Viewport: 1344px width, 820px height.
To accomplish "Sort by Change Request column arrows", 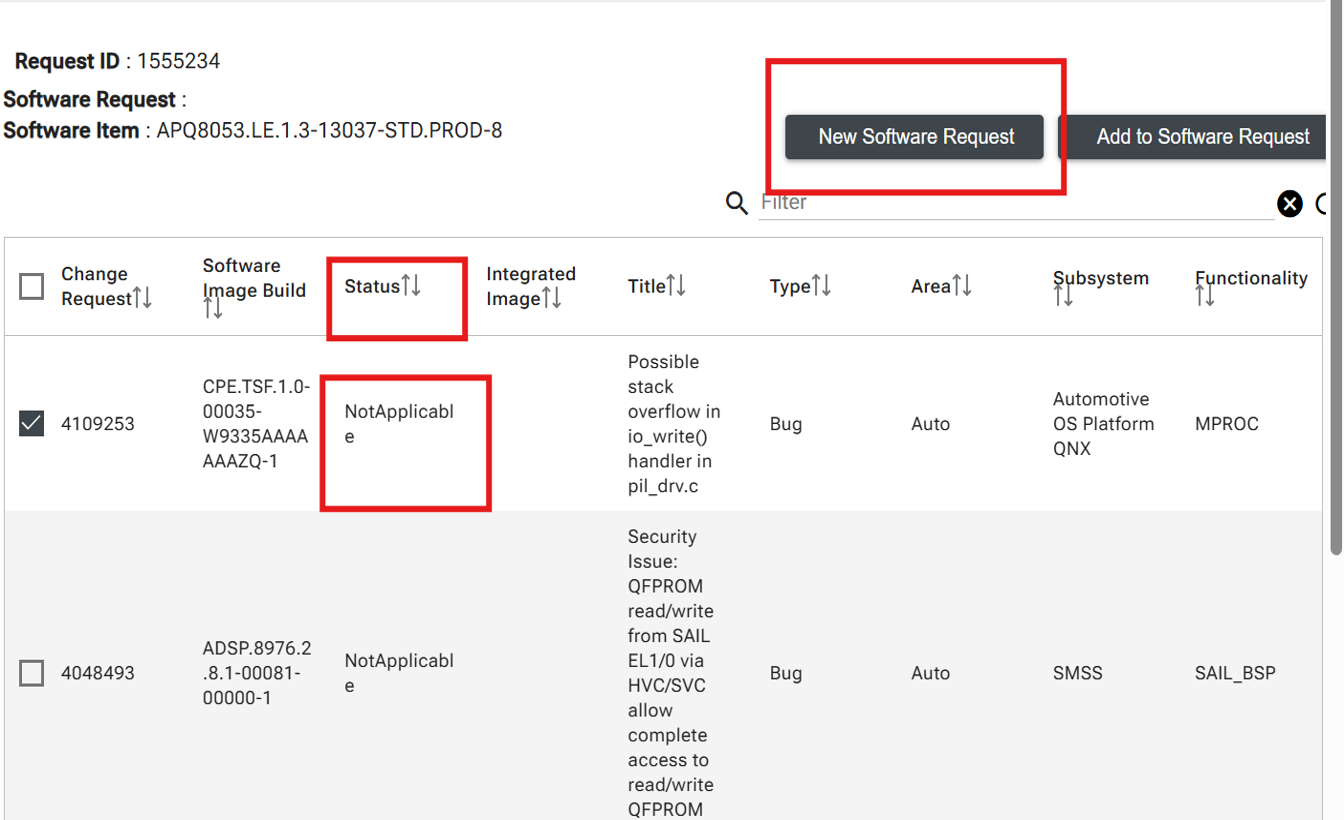I will click(142, 298).
